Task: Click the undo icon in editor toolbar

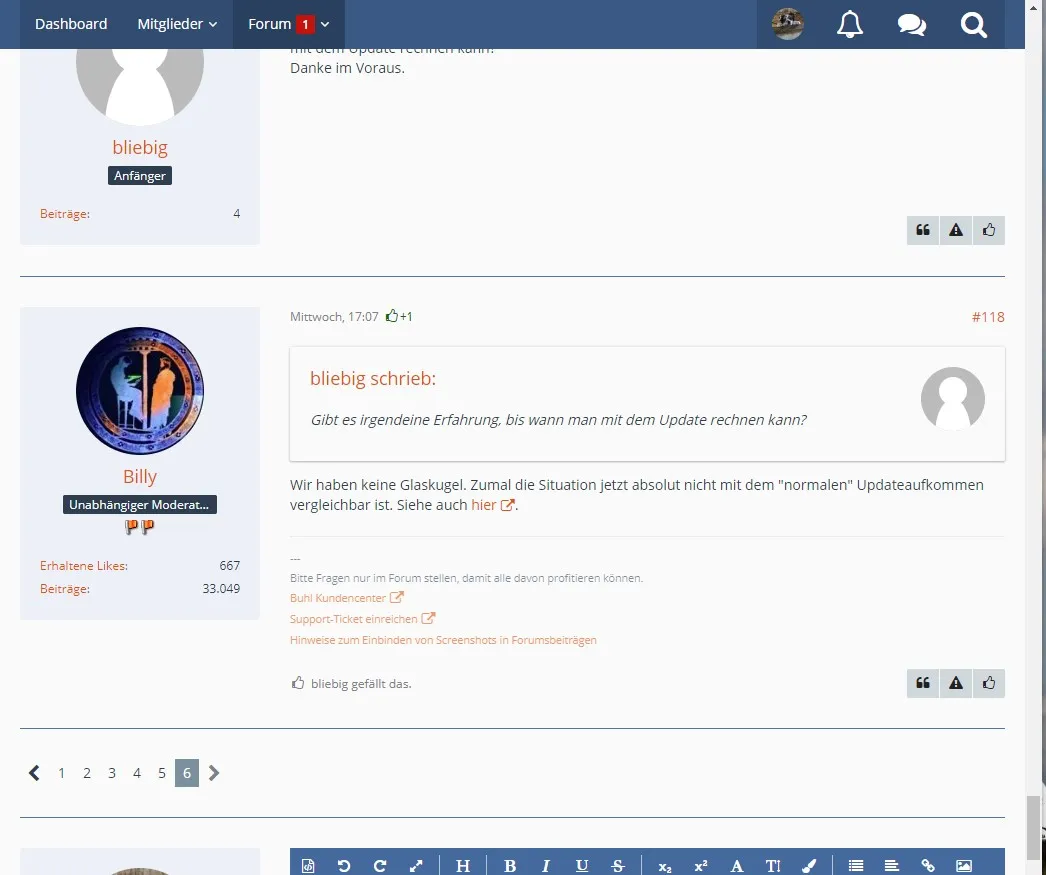Action: [x=344, y=866]
